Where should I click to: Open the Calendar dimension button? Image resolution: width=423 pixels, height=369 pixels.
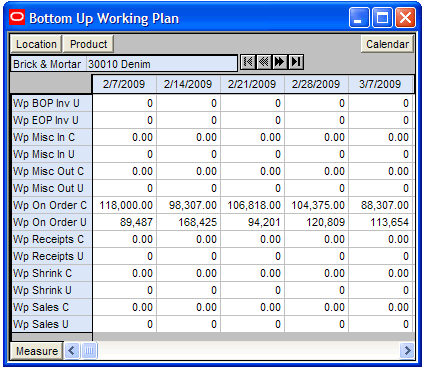tap(387, 44)
